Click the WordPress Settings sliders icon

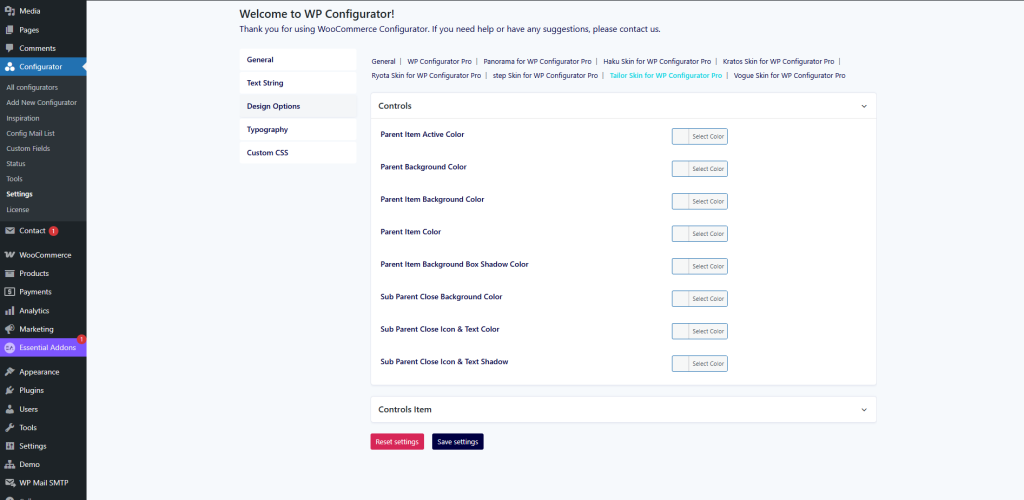(10, 446)
